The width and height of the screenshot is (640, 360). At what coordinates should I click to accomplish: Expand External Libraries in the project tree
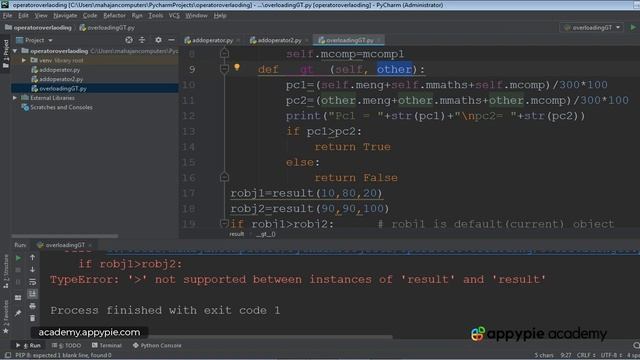(15, 98)
